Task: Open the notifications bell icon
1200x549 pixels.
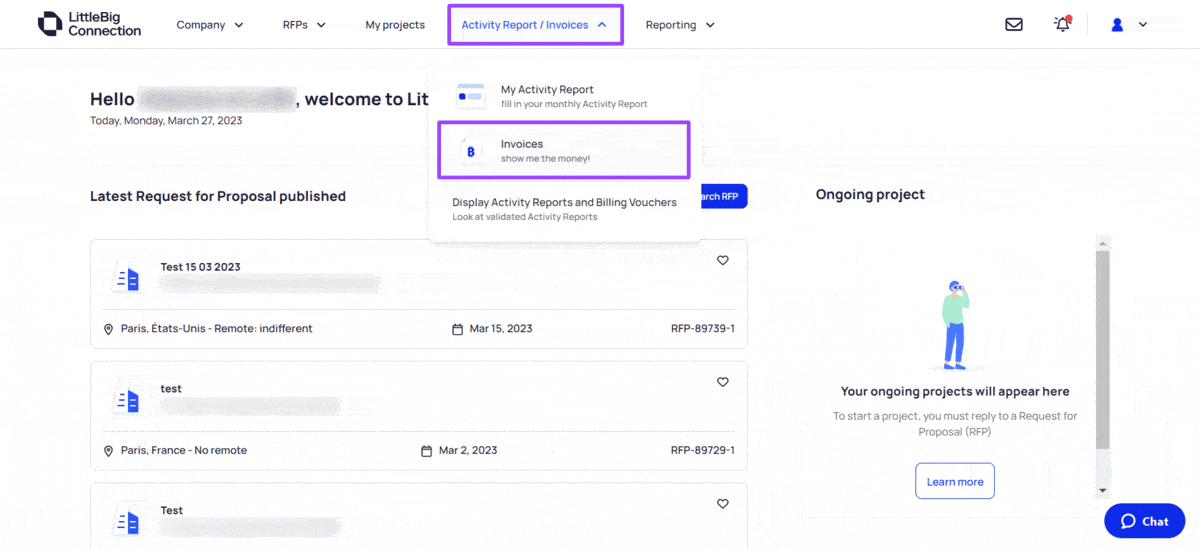Action: pos(1062,24)
